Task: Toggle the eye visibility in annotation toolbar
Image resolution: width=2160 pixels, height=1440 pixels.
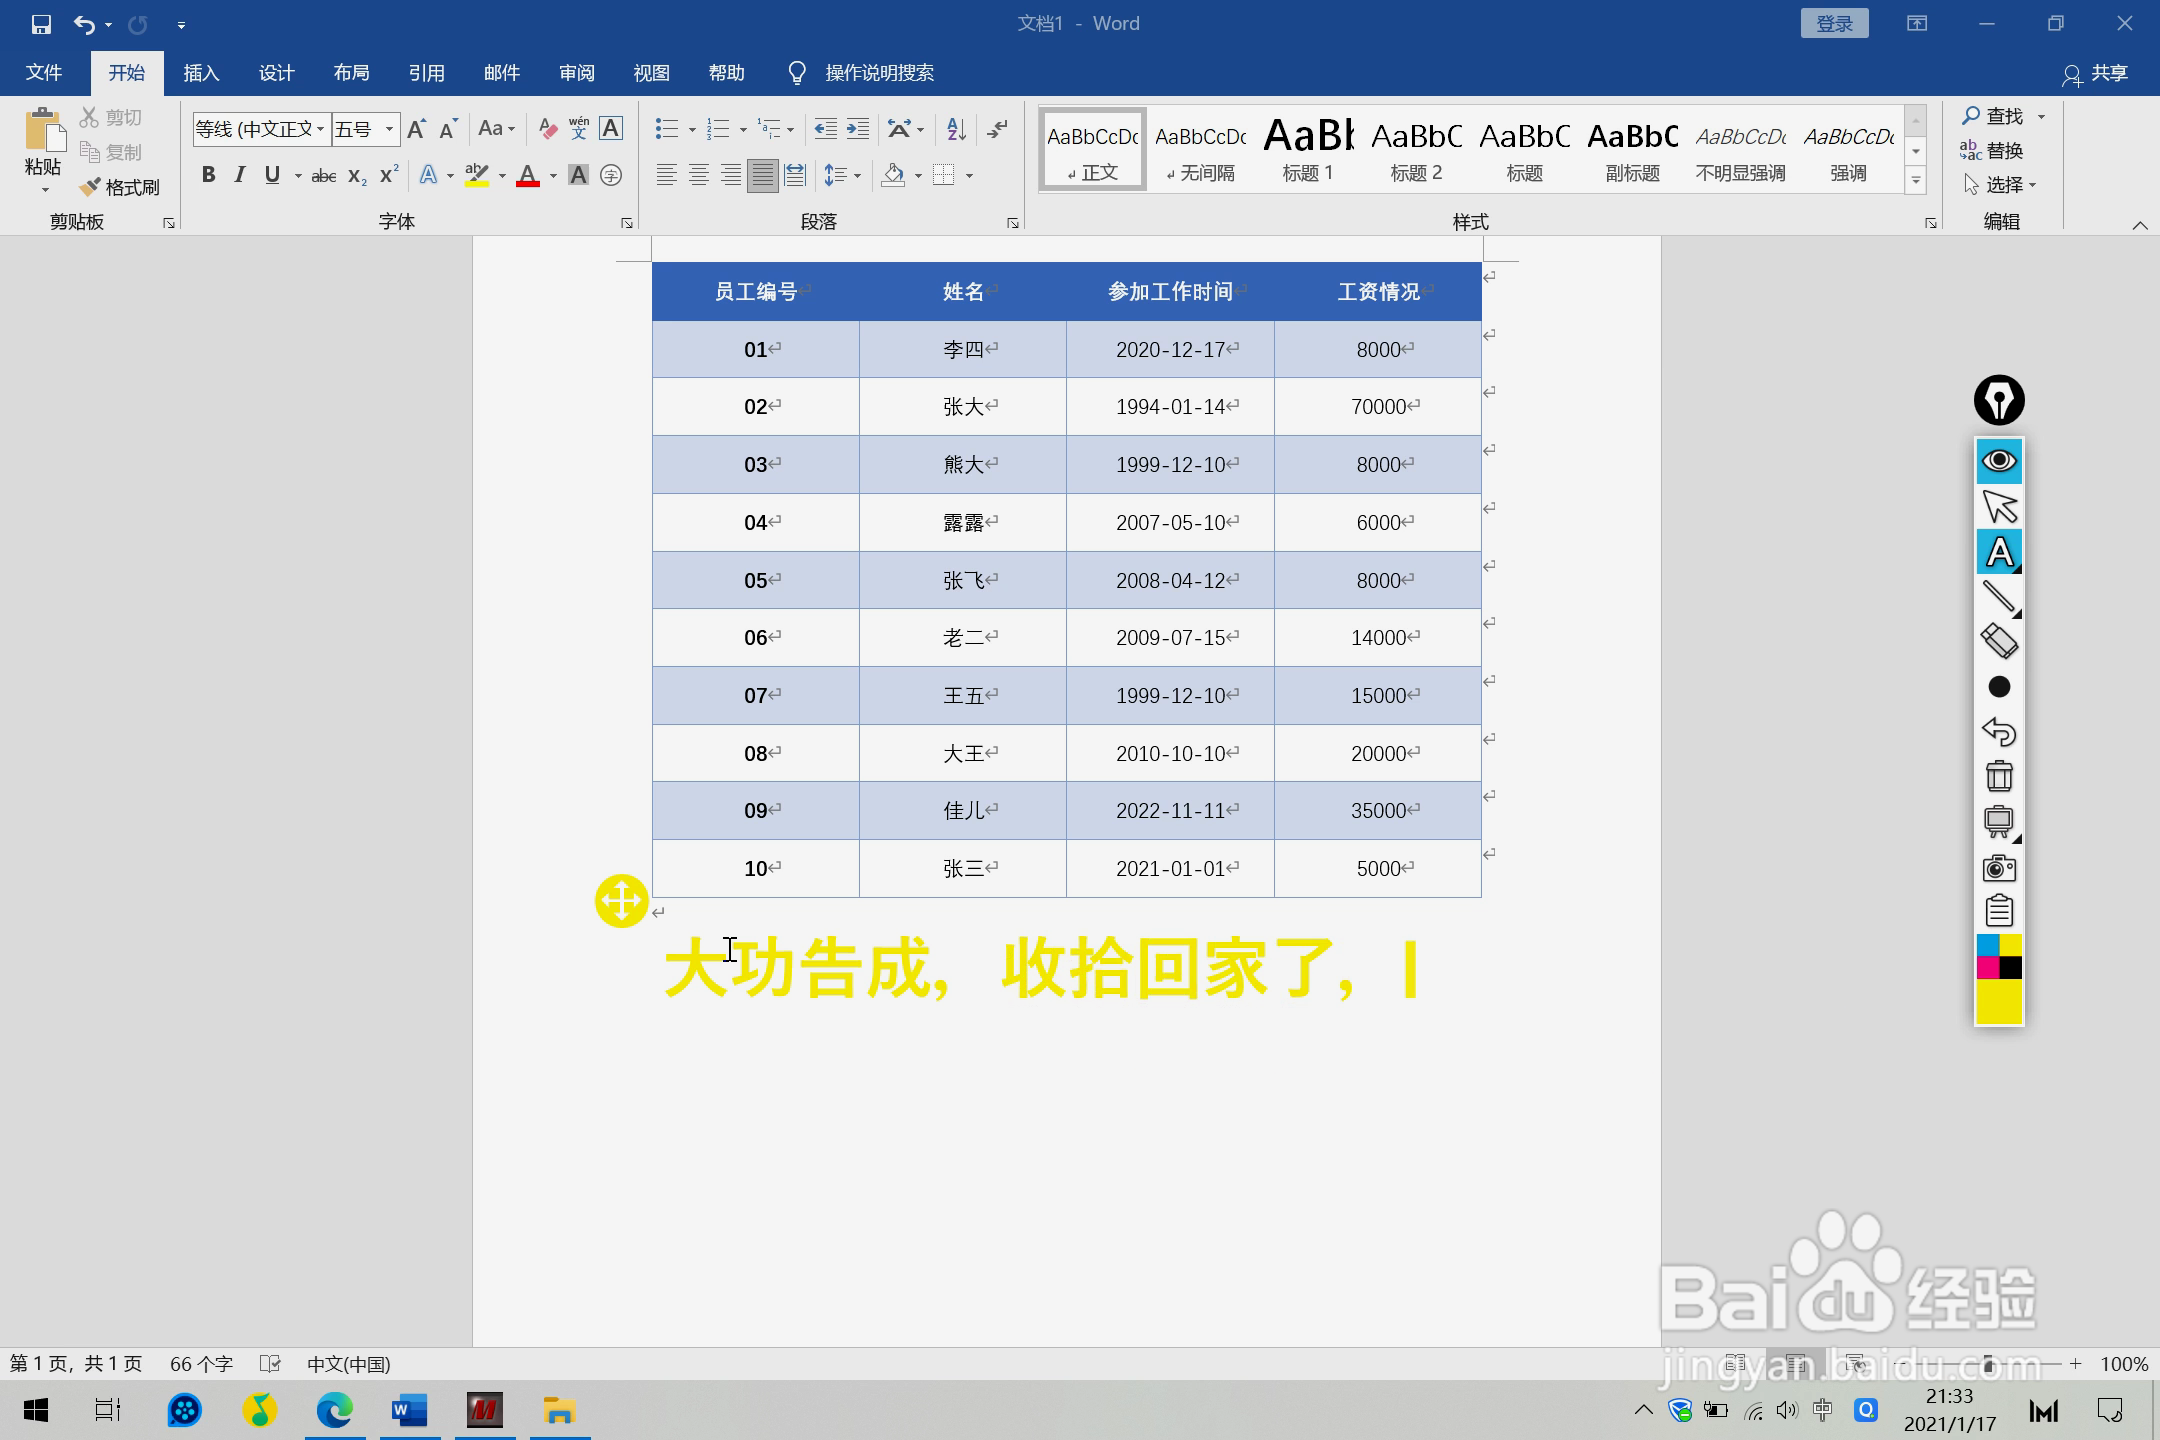Action: [1997, 460]
